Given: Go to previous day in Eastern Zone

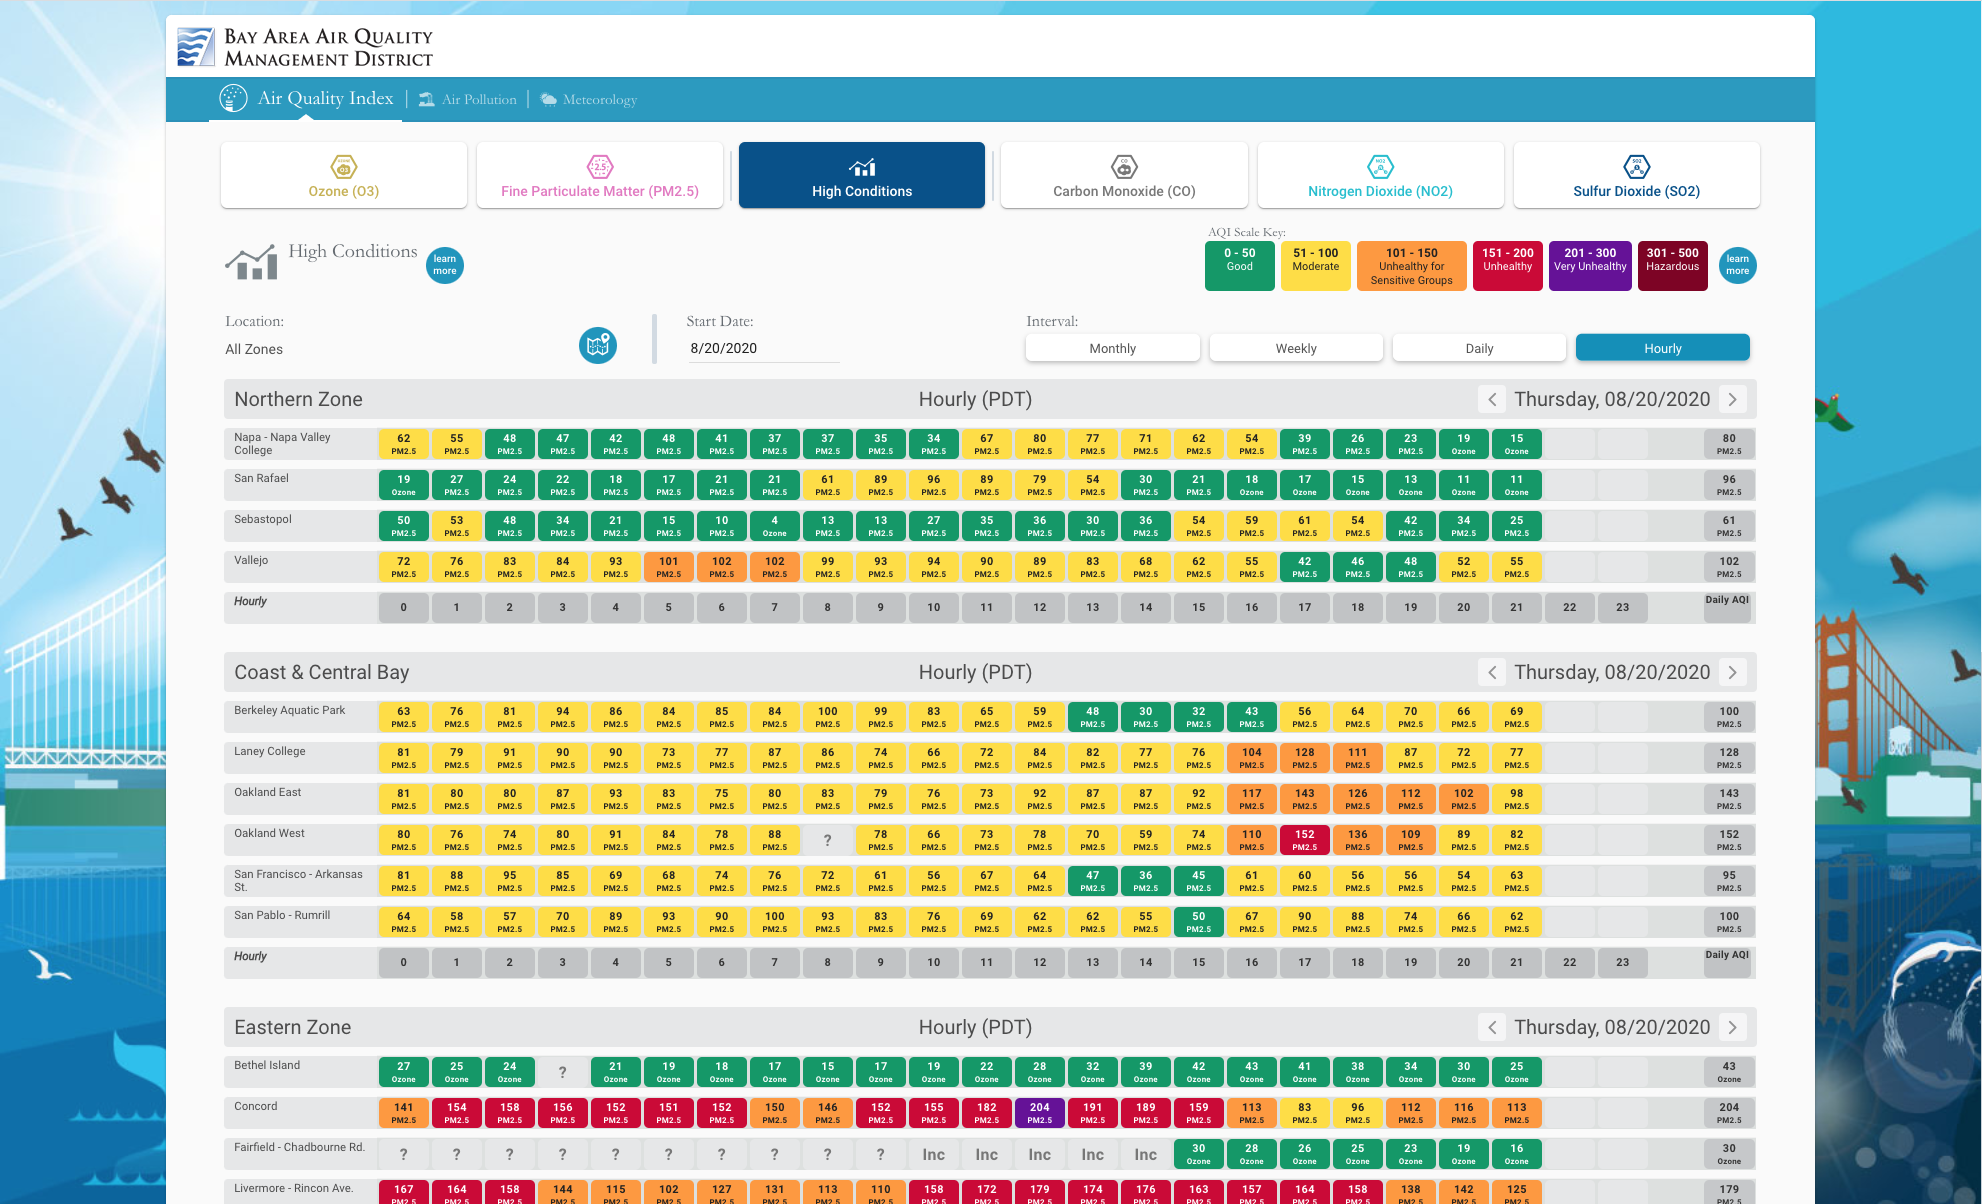Looking at the screenshot, I should [1492, 1027].
